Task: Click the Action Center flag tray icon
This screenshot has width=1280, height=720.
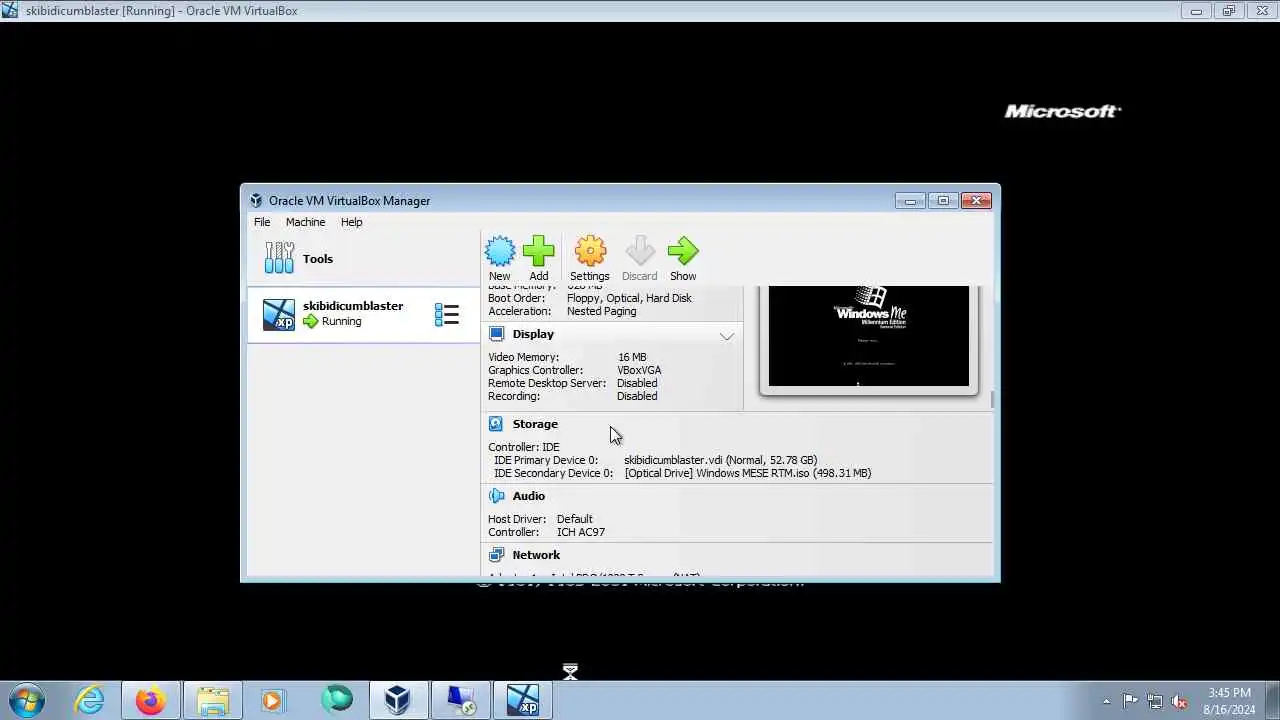Action: [x=1130, y=701]
